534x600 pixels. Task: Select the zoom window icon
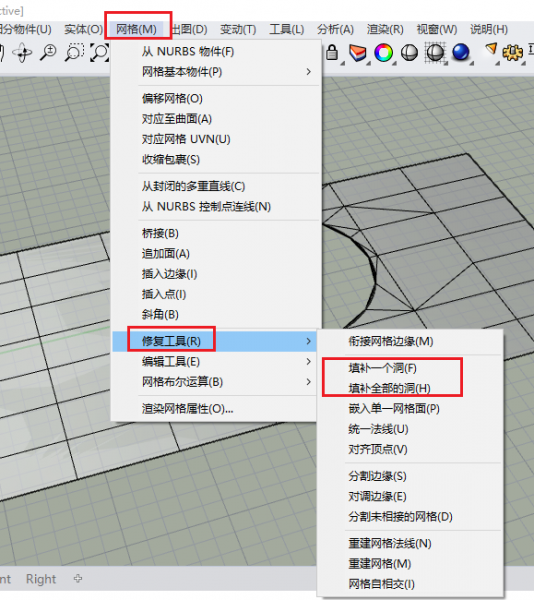[x=74, y=52]
